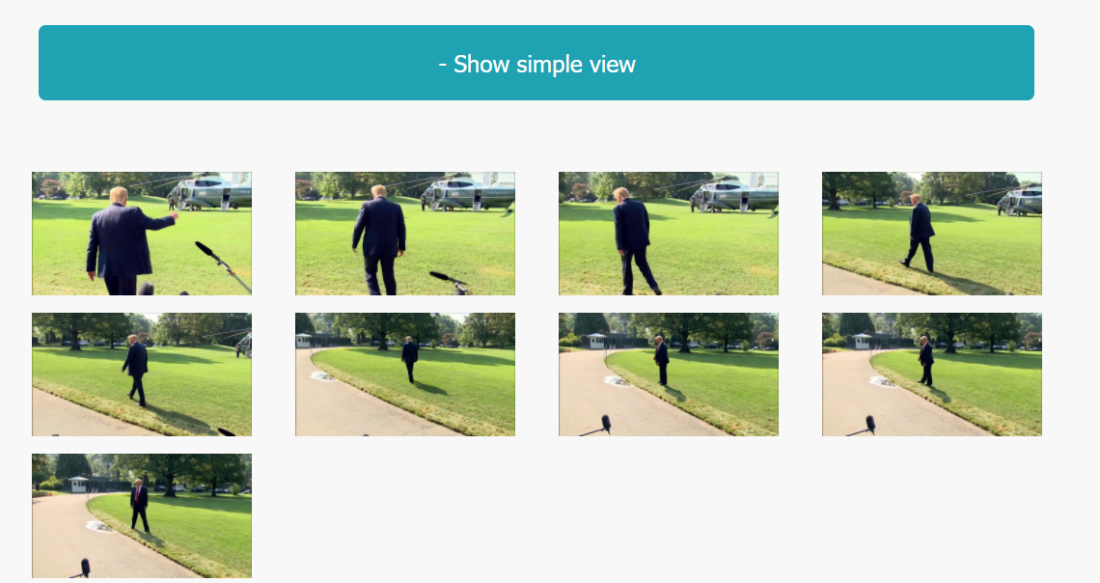
Task: Pick frame with helicopter cut off at top-row right edge
Action: [x=932, y=233]
